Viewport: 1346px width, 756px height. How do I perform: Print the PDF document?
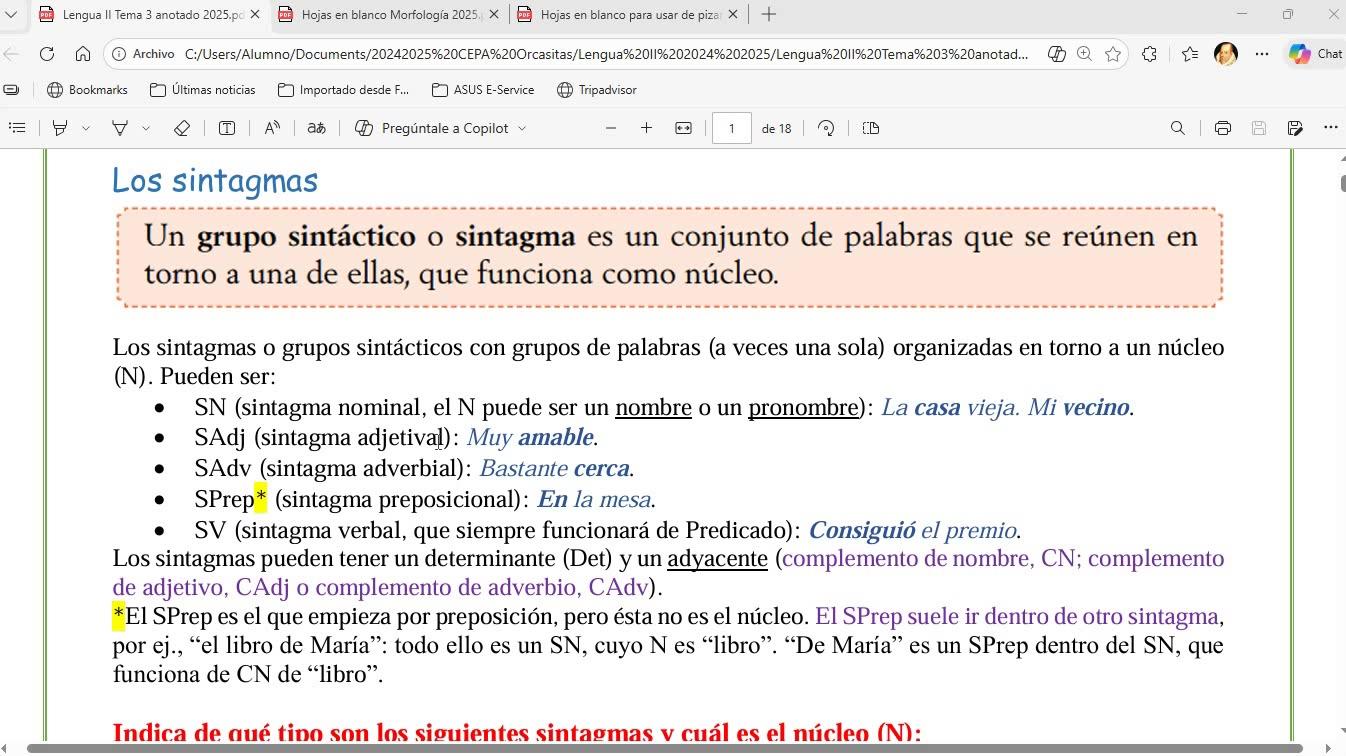[x=1222, y=128]
